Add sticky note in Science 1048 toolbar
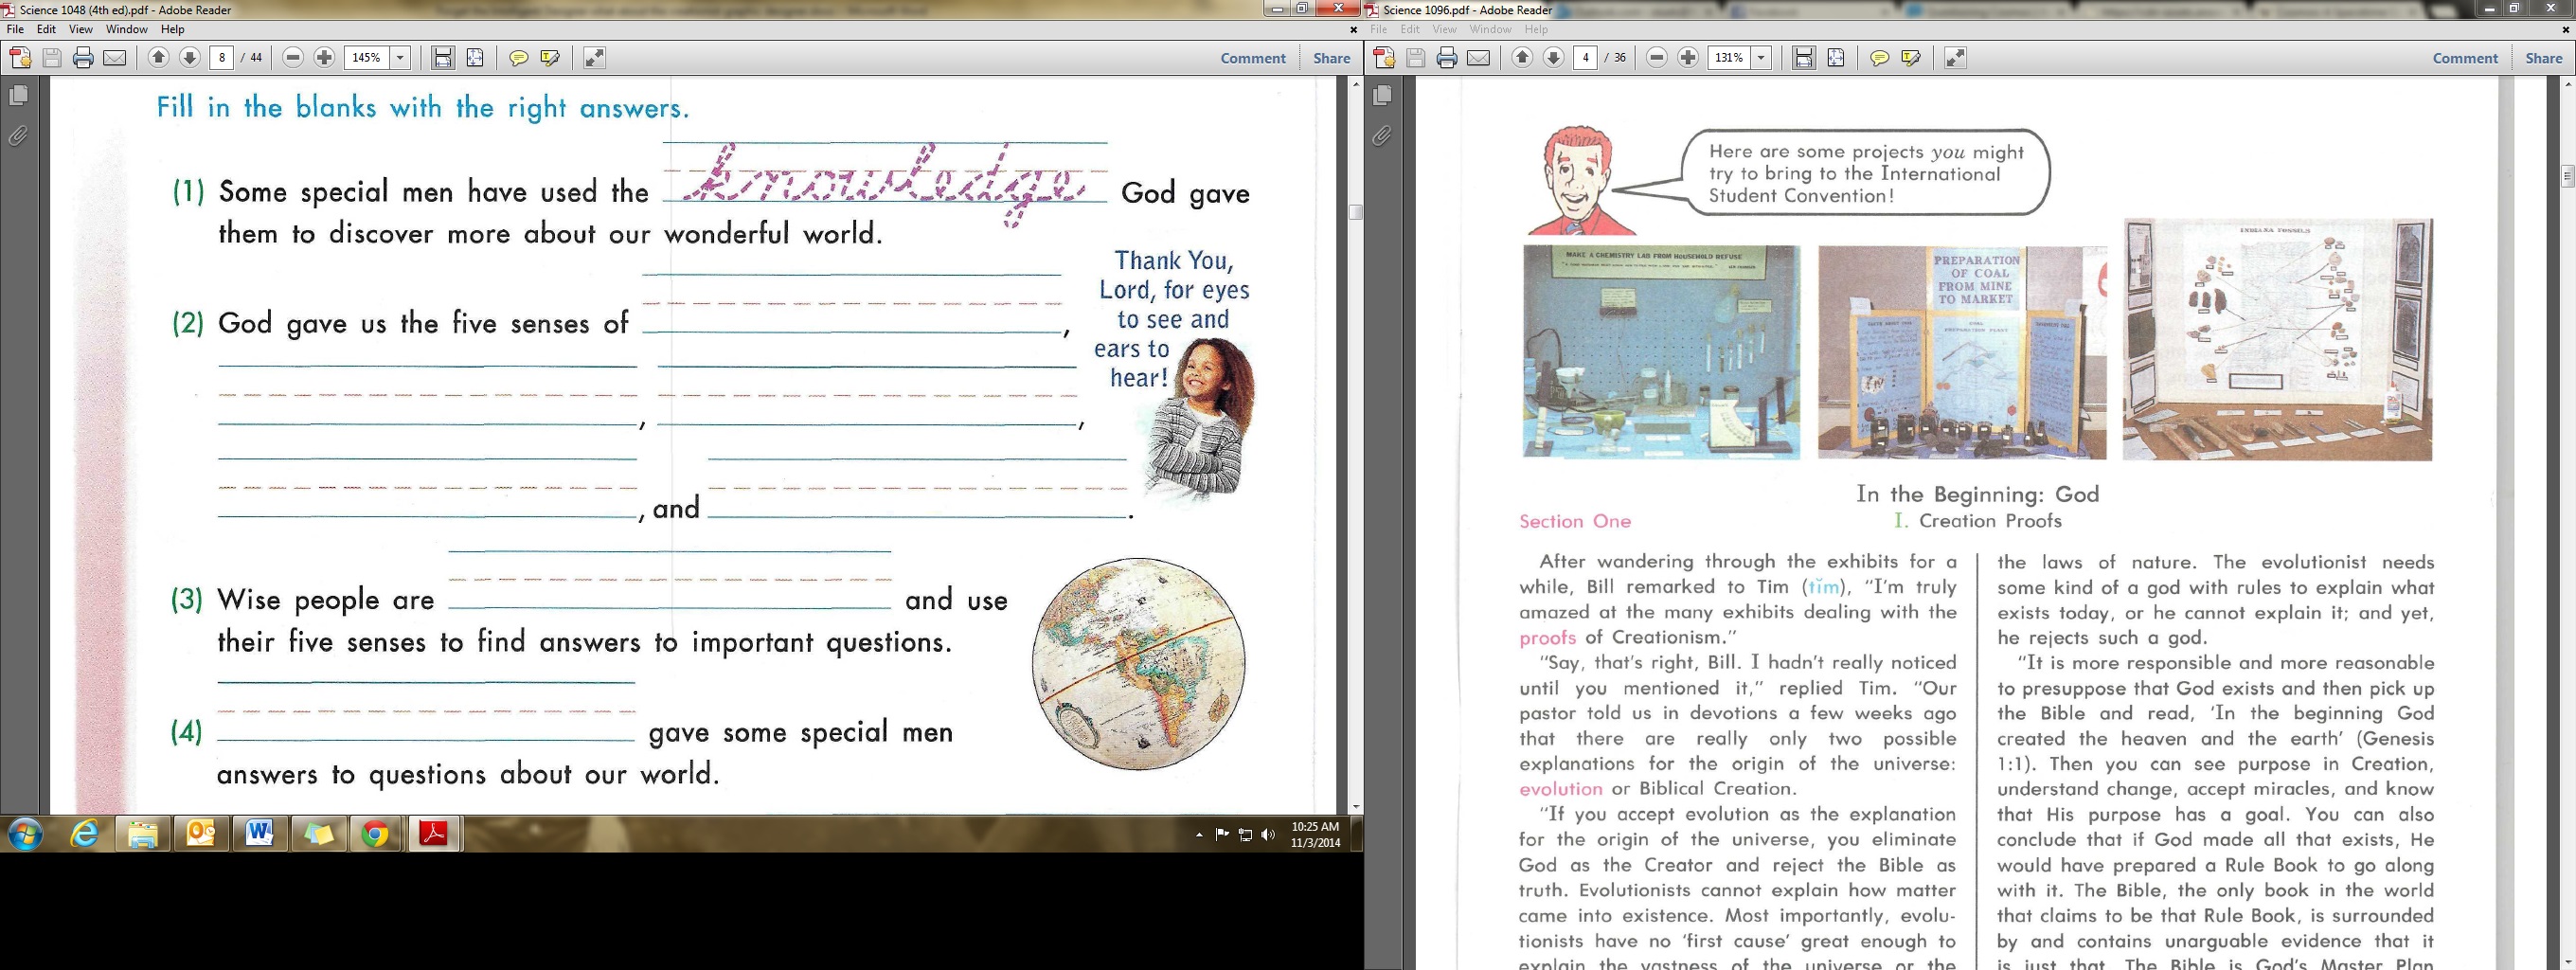 click(518, 58)
